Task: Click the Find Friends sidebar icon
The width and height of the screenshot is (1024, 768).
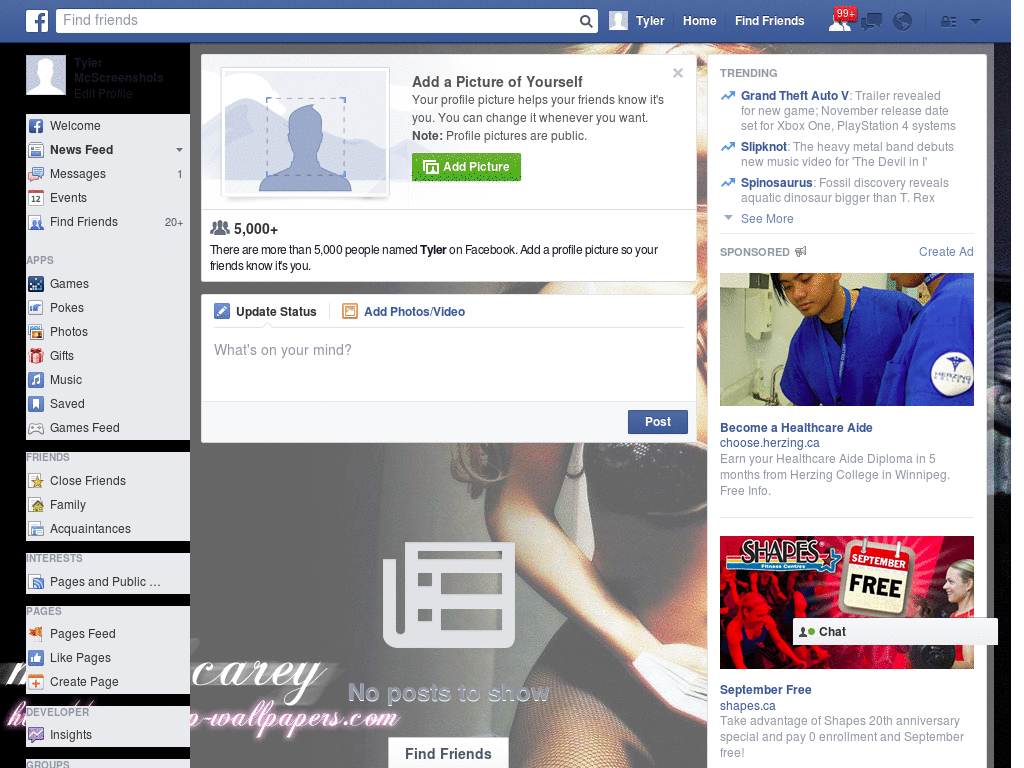Action: [36, 222]
